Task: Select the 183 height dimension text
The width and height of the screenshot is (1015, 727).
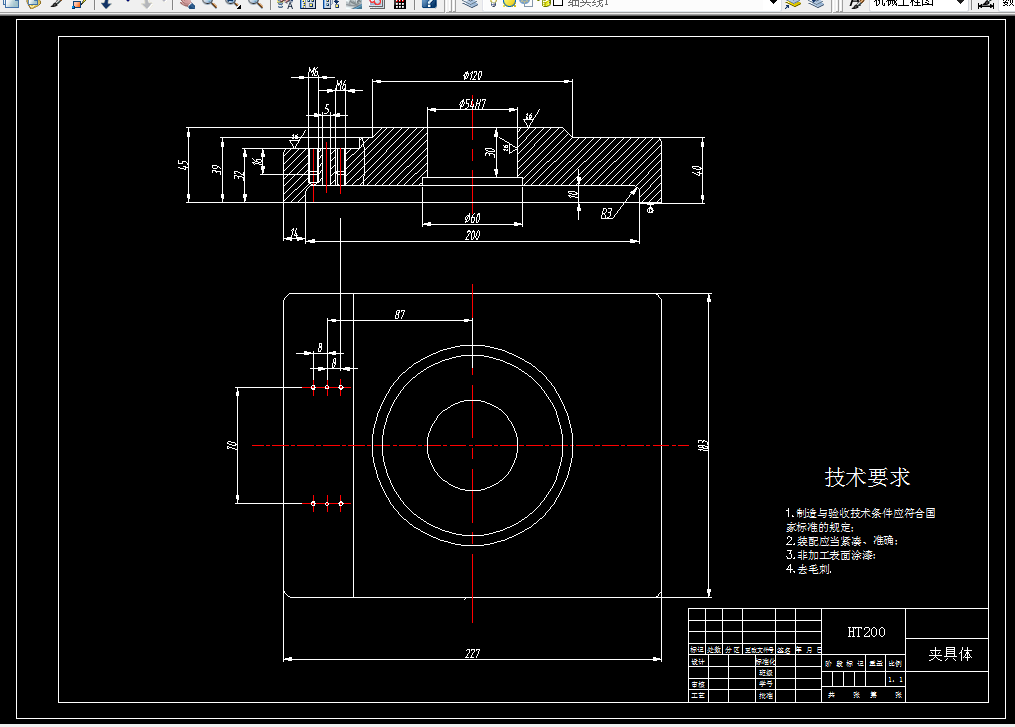Action: 703,445
